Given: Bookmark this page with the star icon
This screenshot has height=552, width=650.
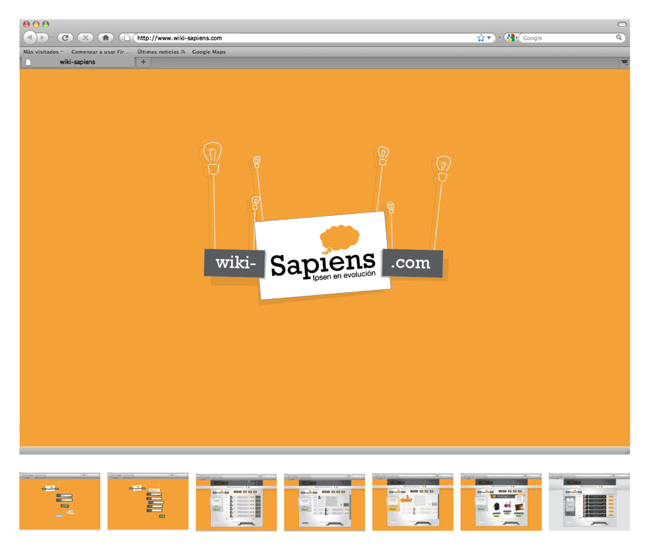Looking at the screenshot, I should (x=481, y=38).
